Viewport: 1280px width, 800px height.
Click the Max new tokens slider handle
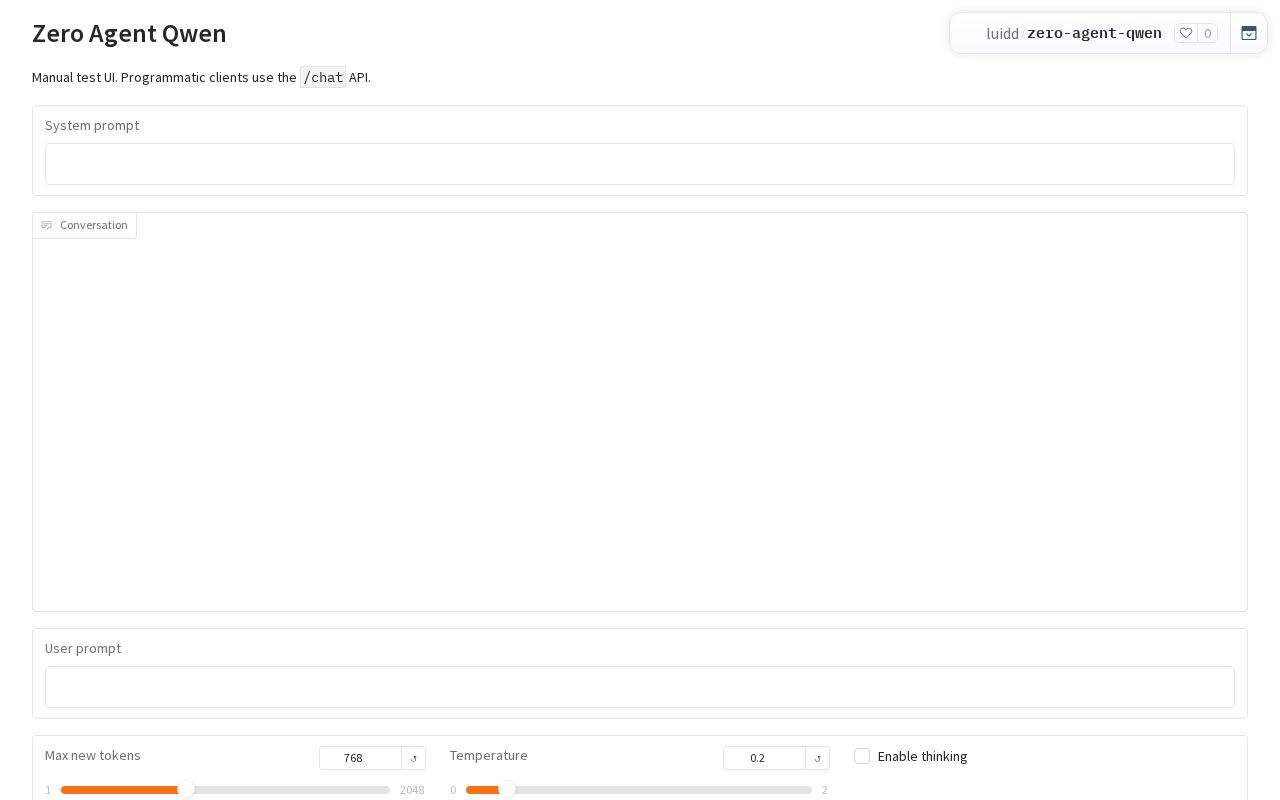click(x=186, y=790)
